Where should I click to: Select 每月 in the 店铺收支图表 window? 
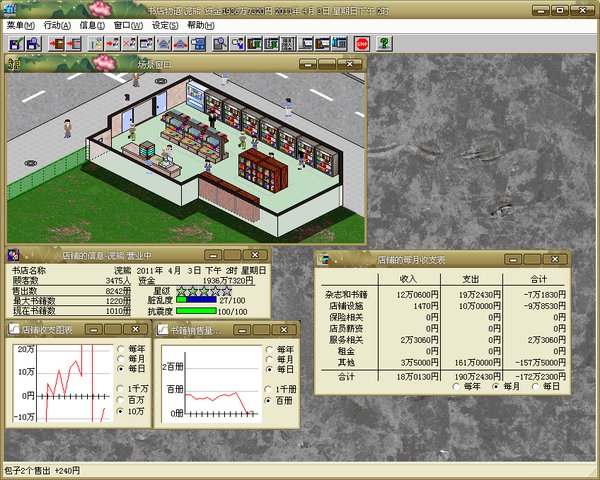[121, 359]
